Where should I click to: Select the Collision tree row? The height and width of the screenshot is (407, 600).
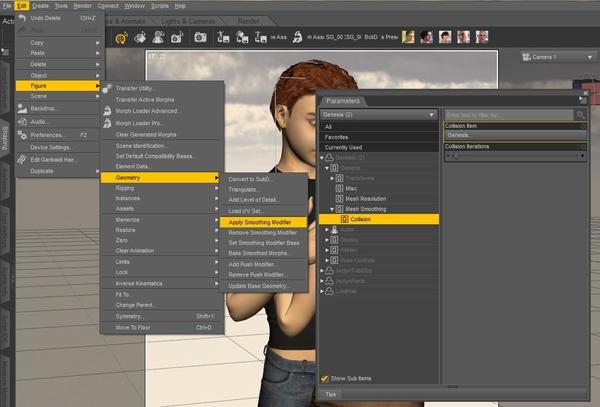379,219
